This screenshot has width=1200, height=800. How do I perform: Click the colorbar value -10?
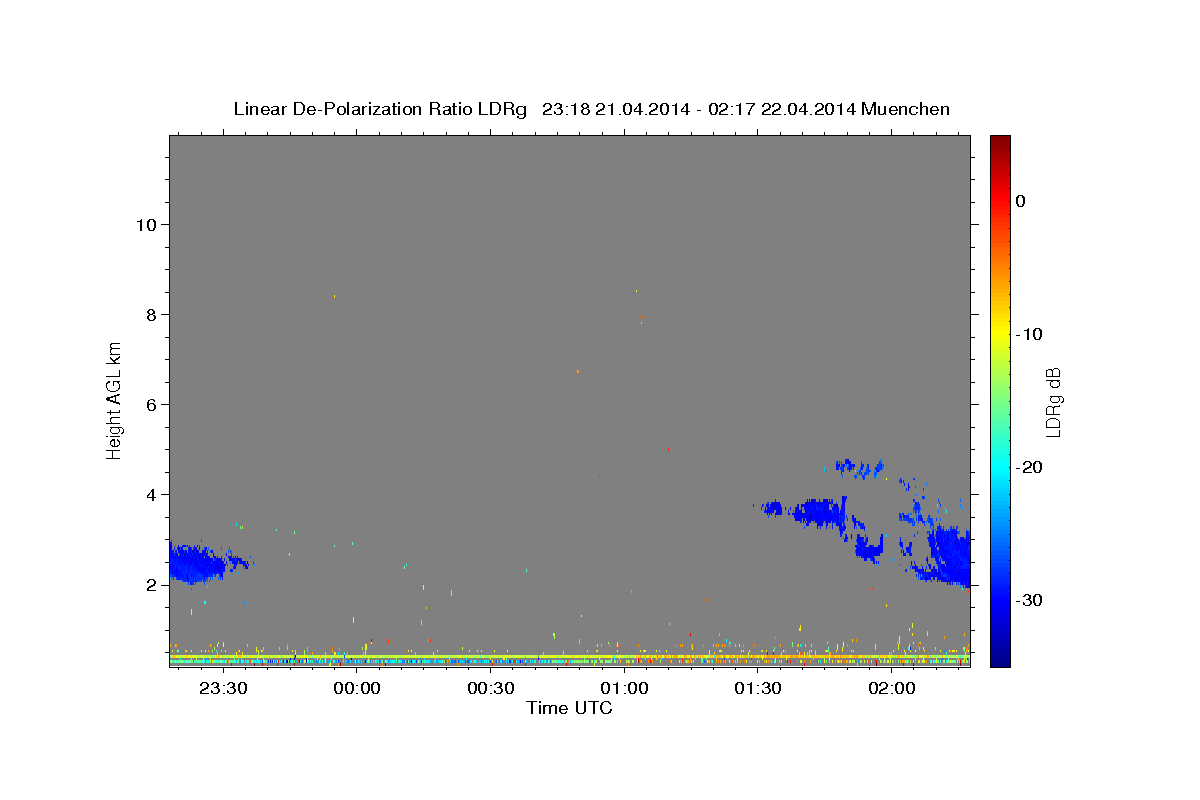tap(1029, 334)
